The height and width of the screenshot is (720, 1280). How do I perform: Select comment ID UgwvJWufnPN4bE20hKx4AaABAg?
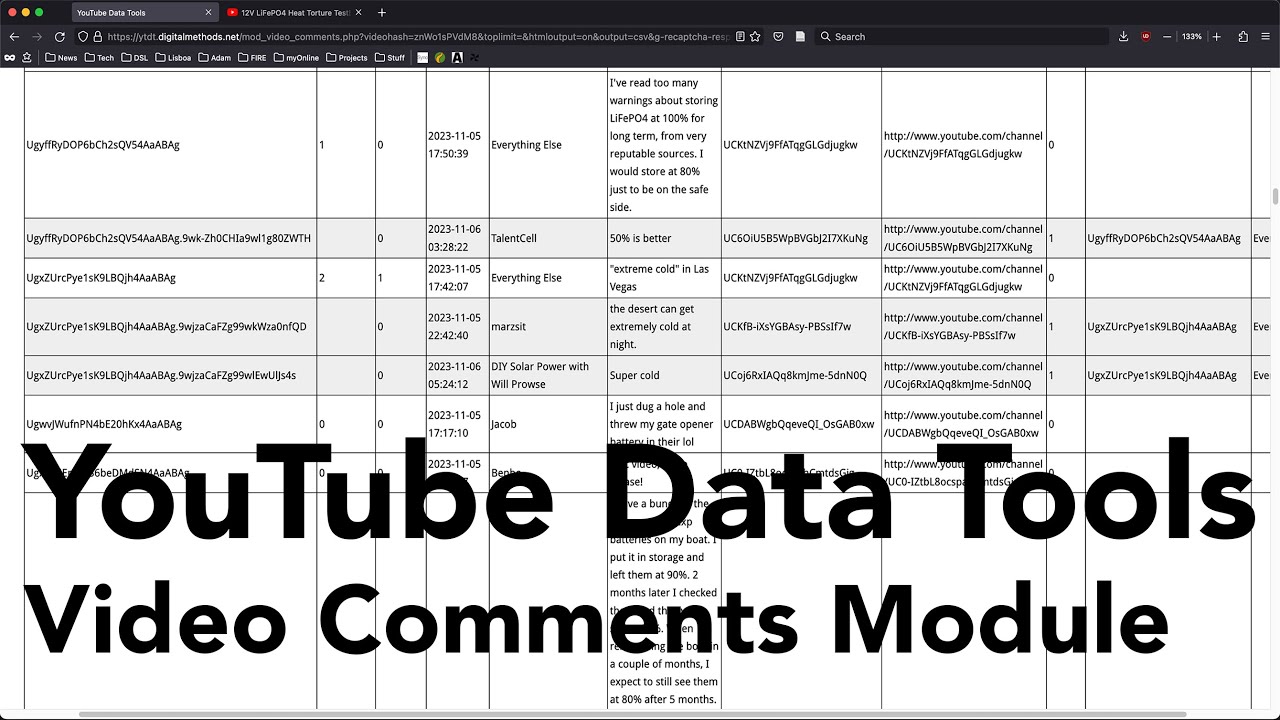(104, 424)
